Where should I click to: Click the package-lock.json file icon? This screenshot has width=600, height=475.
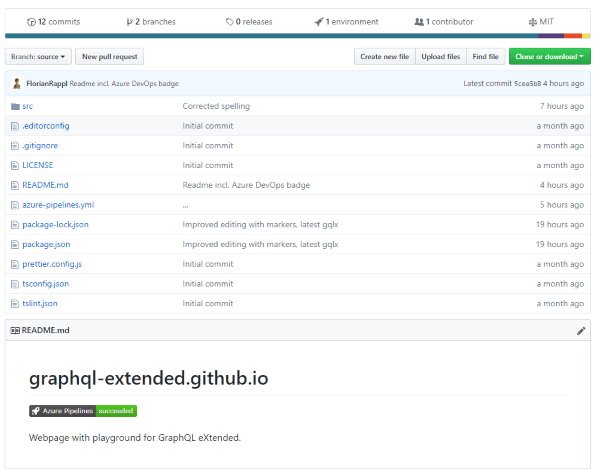[15, 225]
